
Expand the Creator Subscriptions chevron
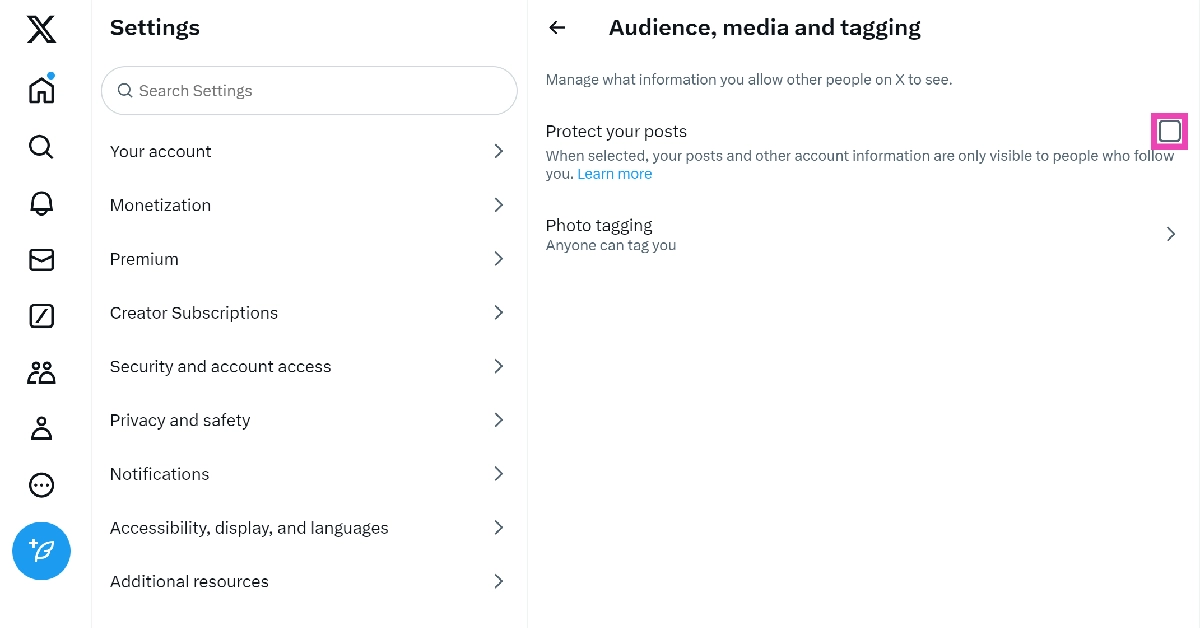click(x=498, y=313)
